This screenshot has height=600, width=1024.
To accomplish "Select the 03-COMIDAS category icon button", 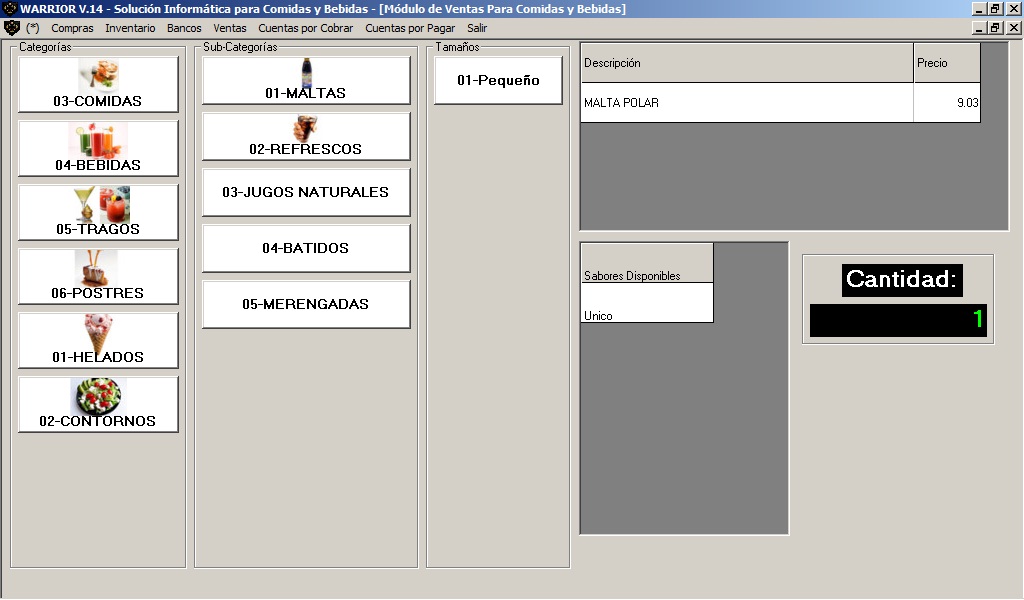I will tap(98, 84).
